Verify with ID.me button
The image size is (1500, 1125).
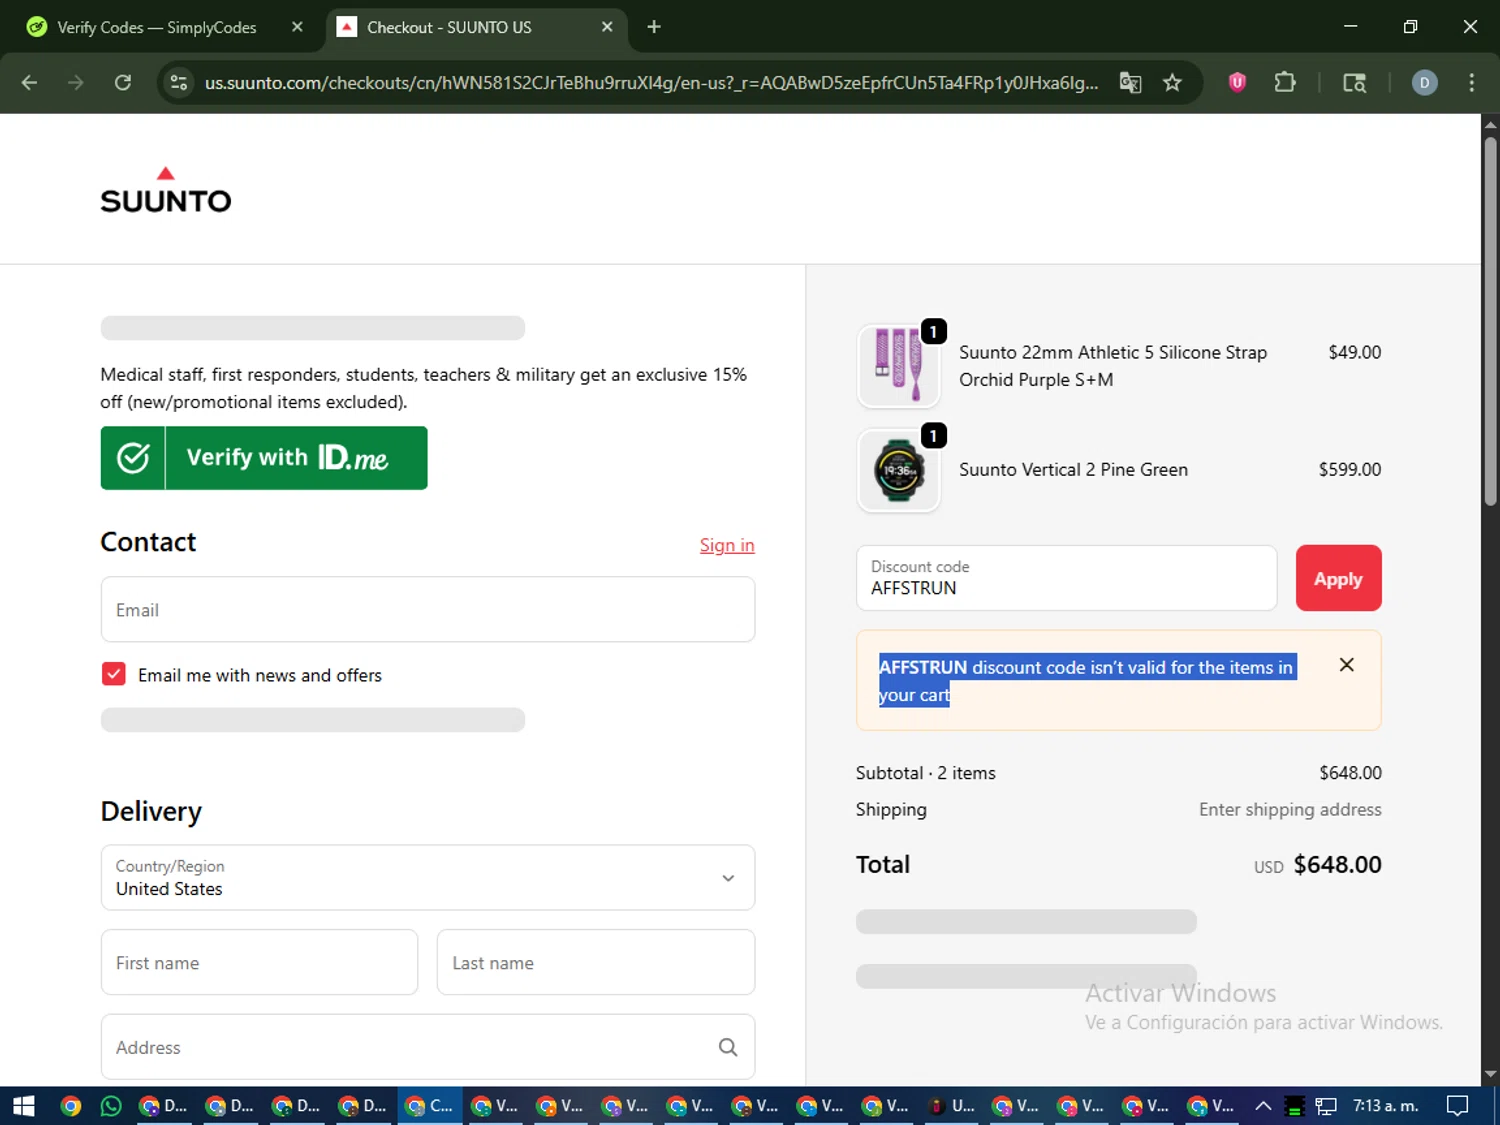(x=264, y=458)
